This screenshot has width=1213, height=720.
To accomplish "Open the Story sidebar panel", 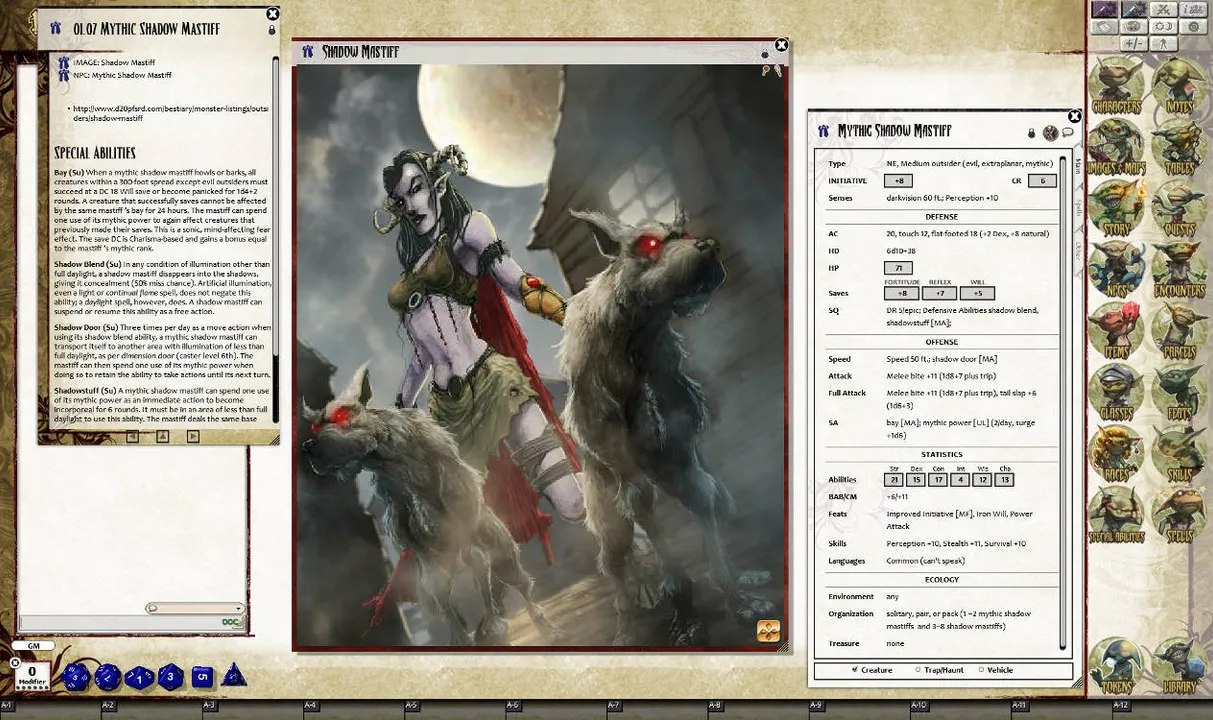I will 1117,209.
